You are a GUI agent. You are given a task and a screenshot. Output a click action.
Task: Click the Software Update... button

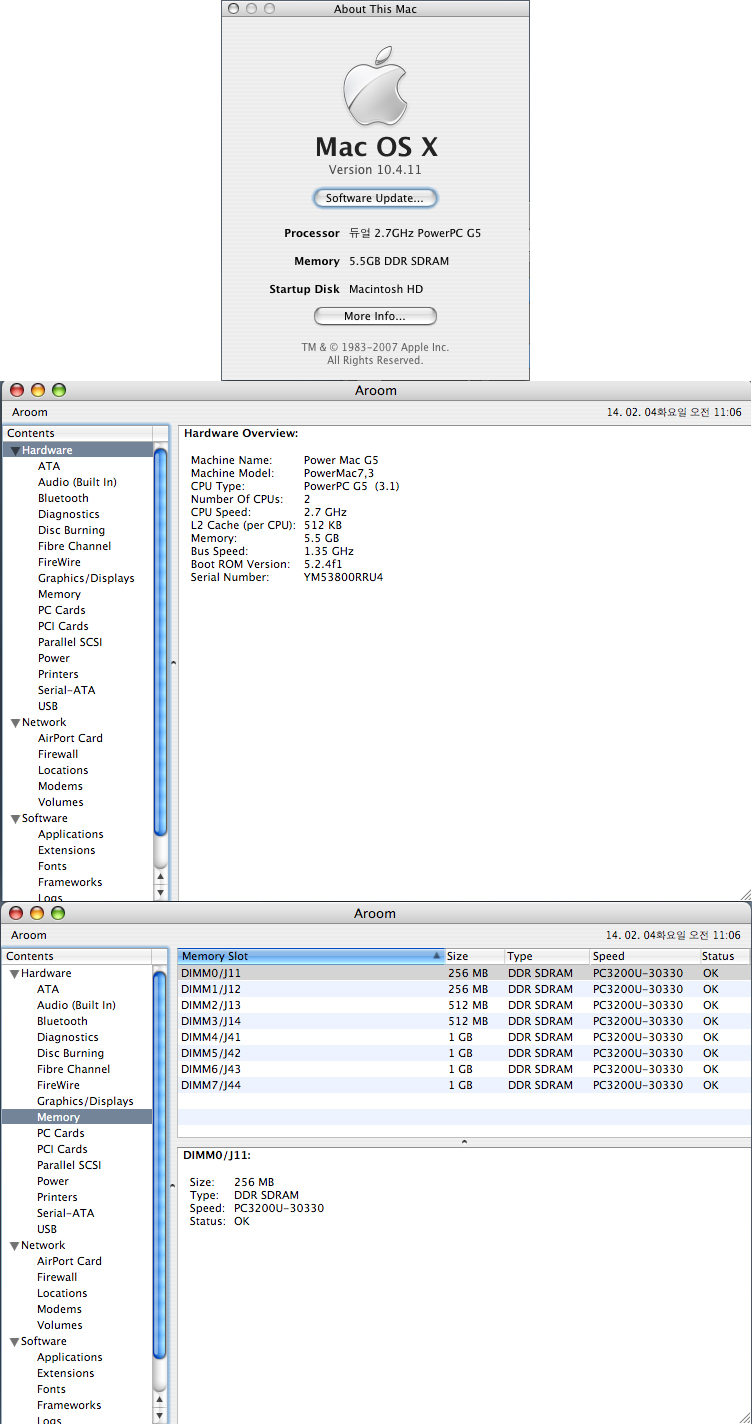pyautogui.click(x=375, y=198)
